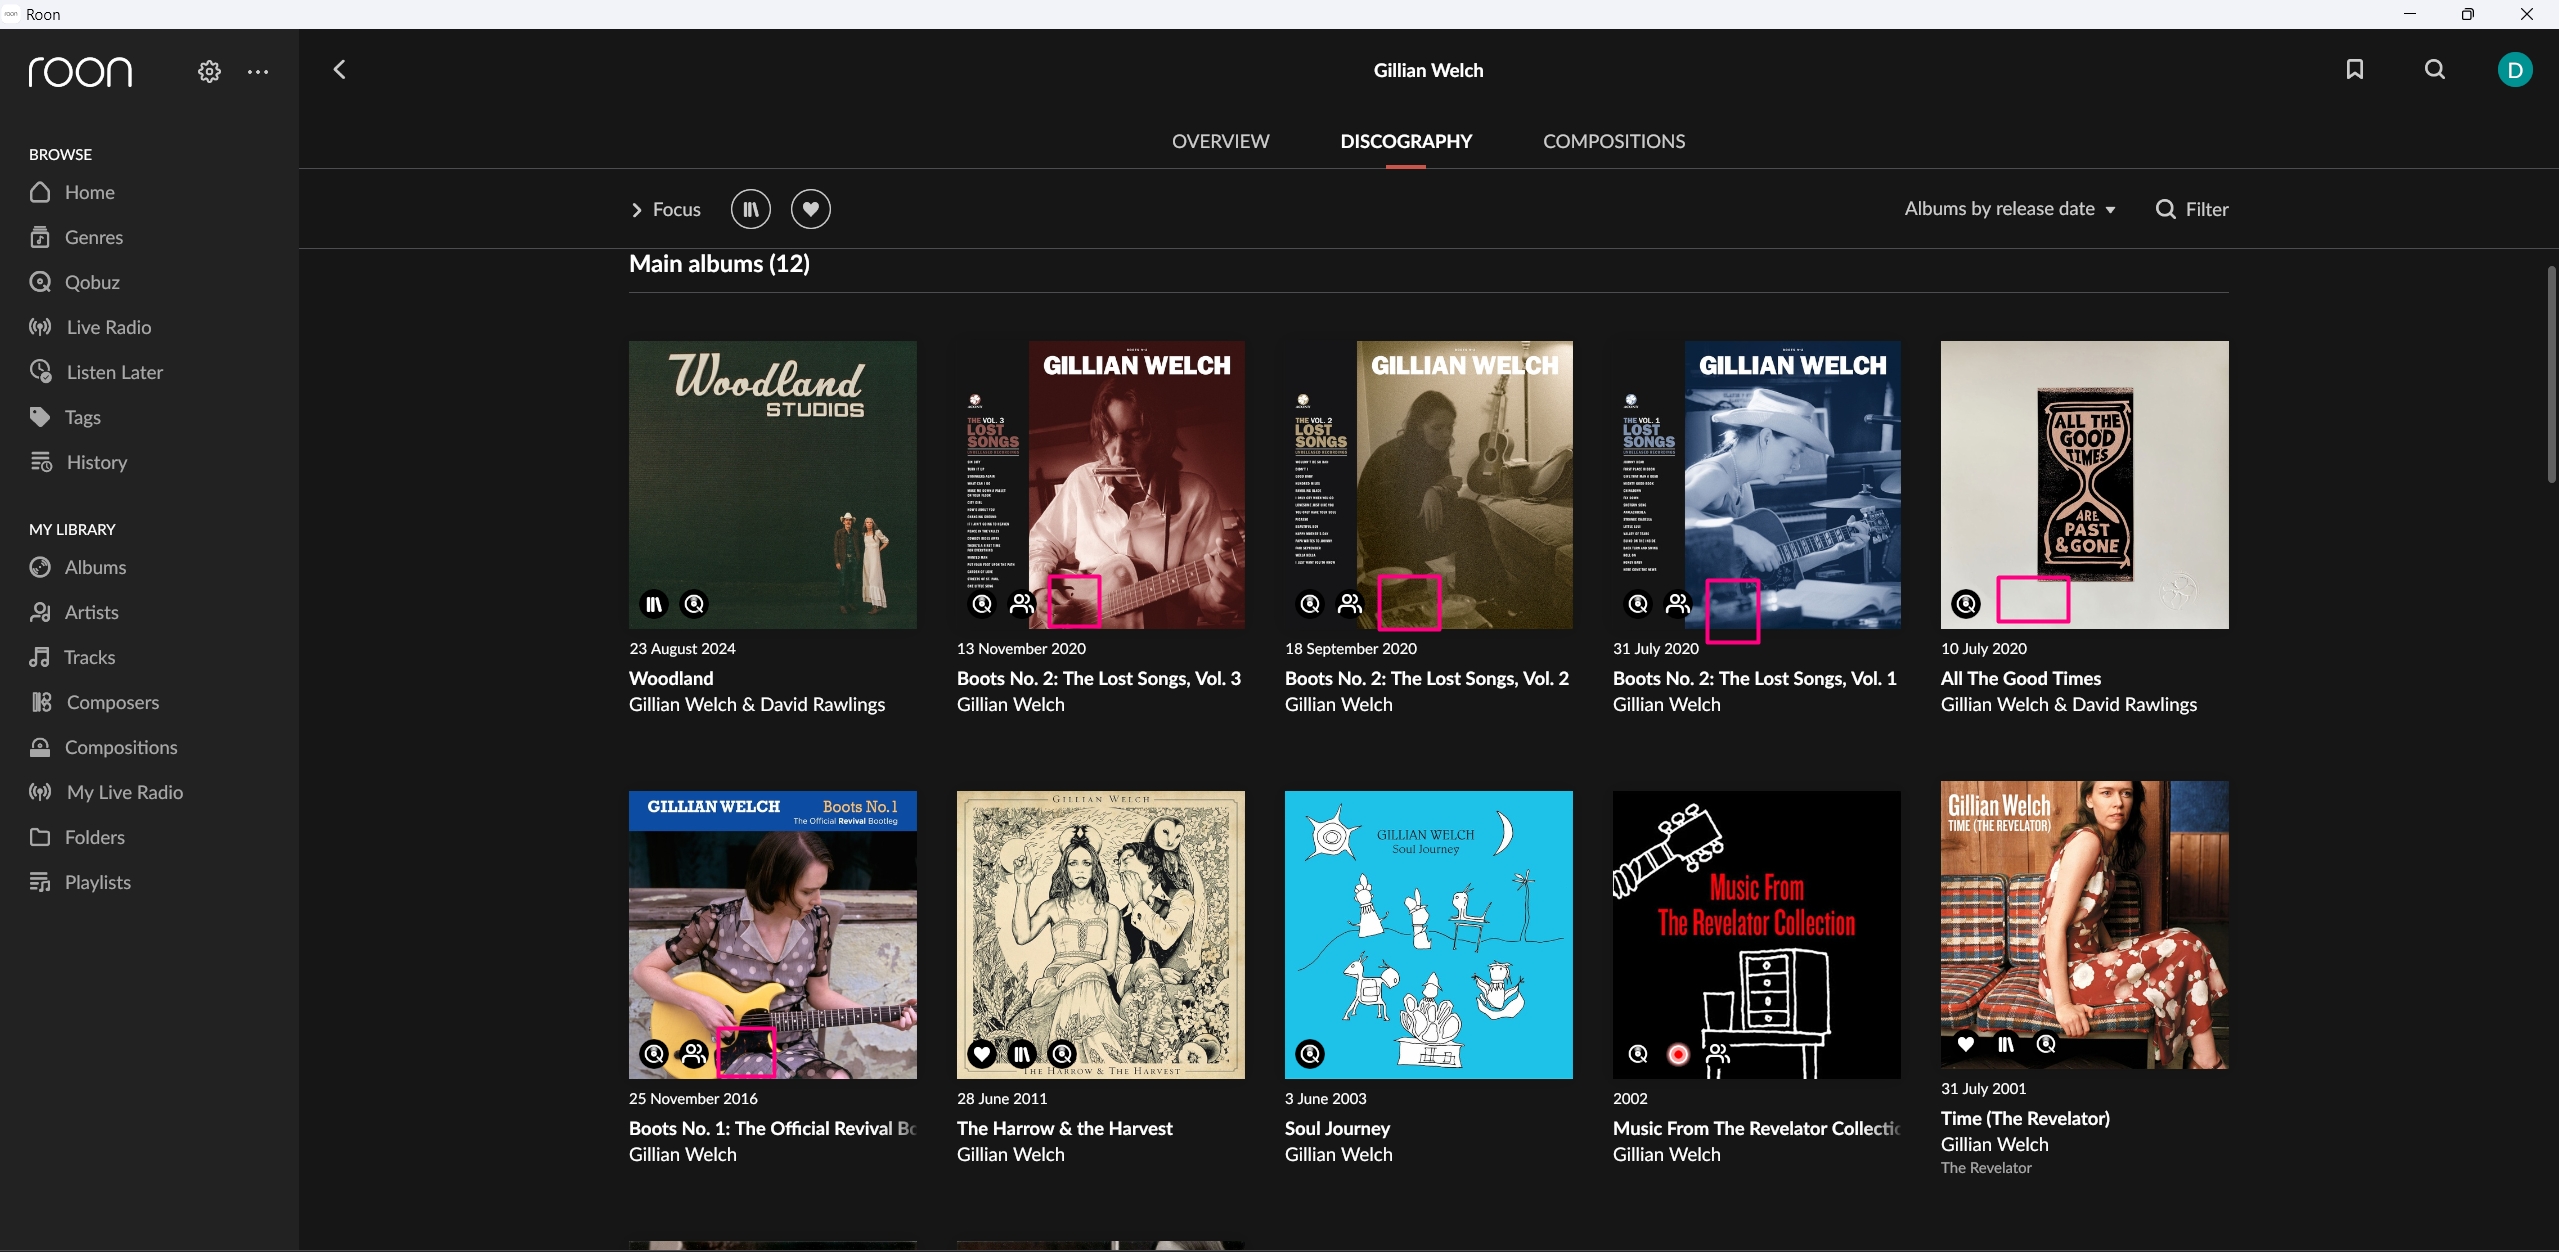The width and height of the screenshot is (2559, 1252).
Task: Open Genres in sidebar
Action: (x=76, y=237)
